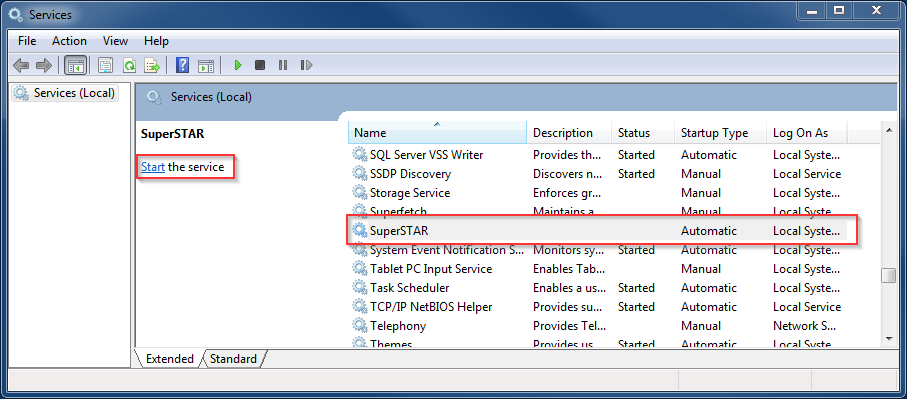
Task: Click the Export List toolbar icon
Action: click(152, 65)
